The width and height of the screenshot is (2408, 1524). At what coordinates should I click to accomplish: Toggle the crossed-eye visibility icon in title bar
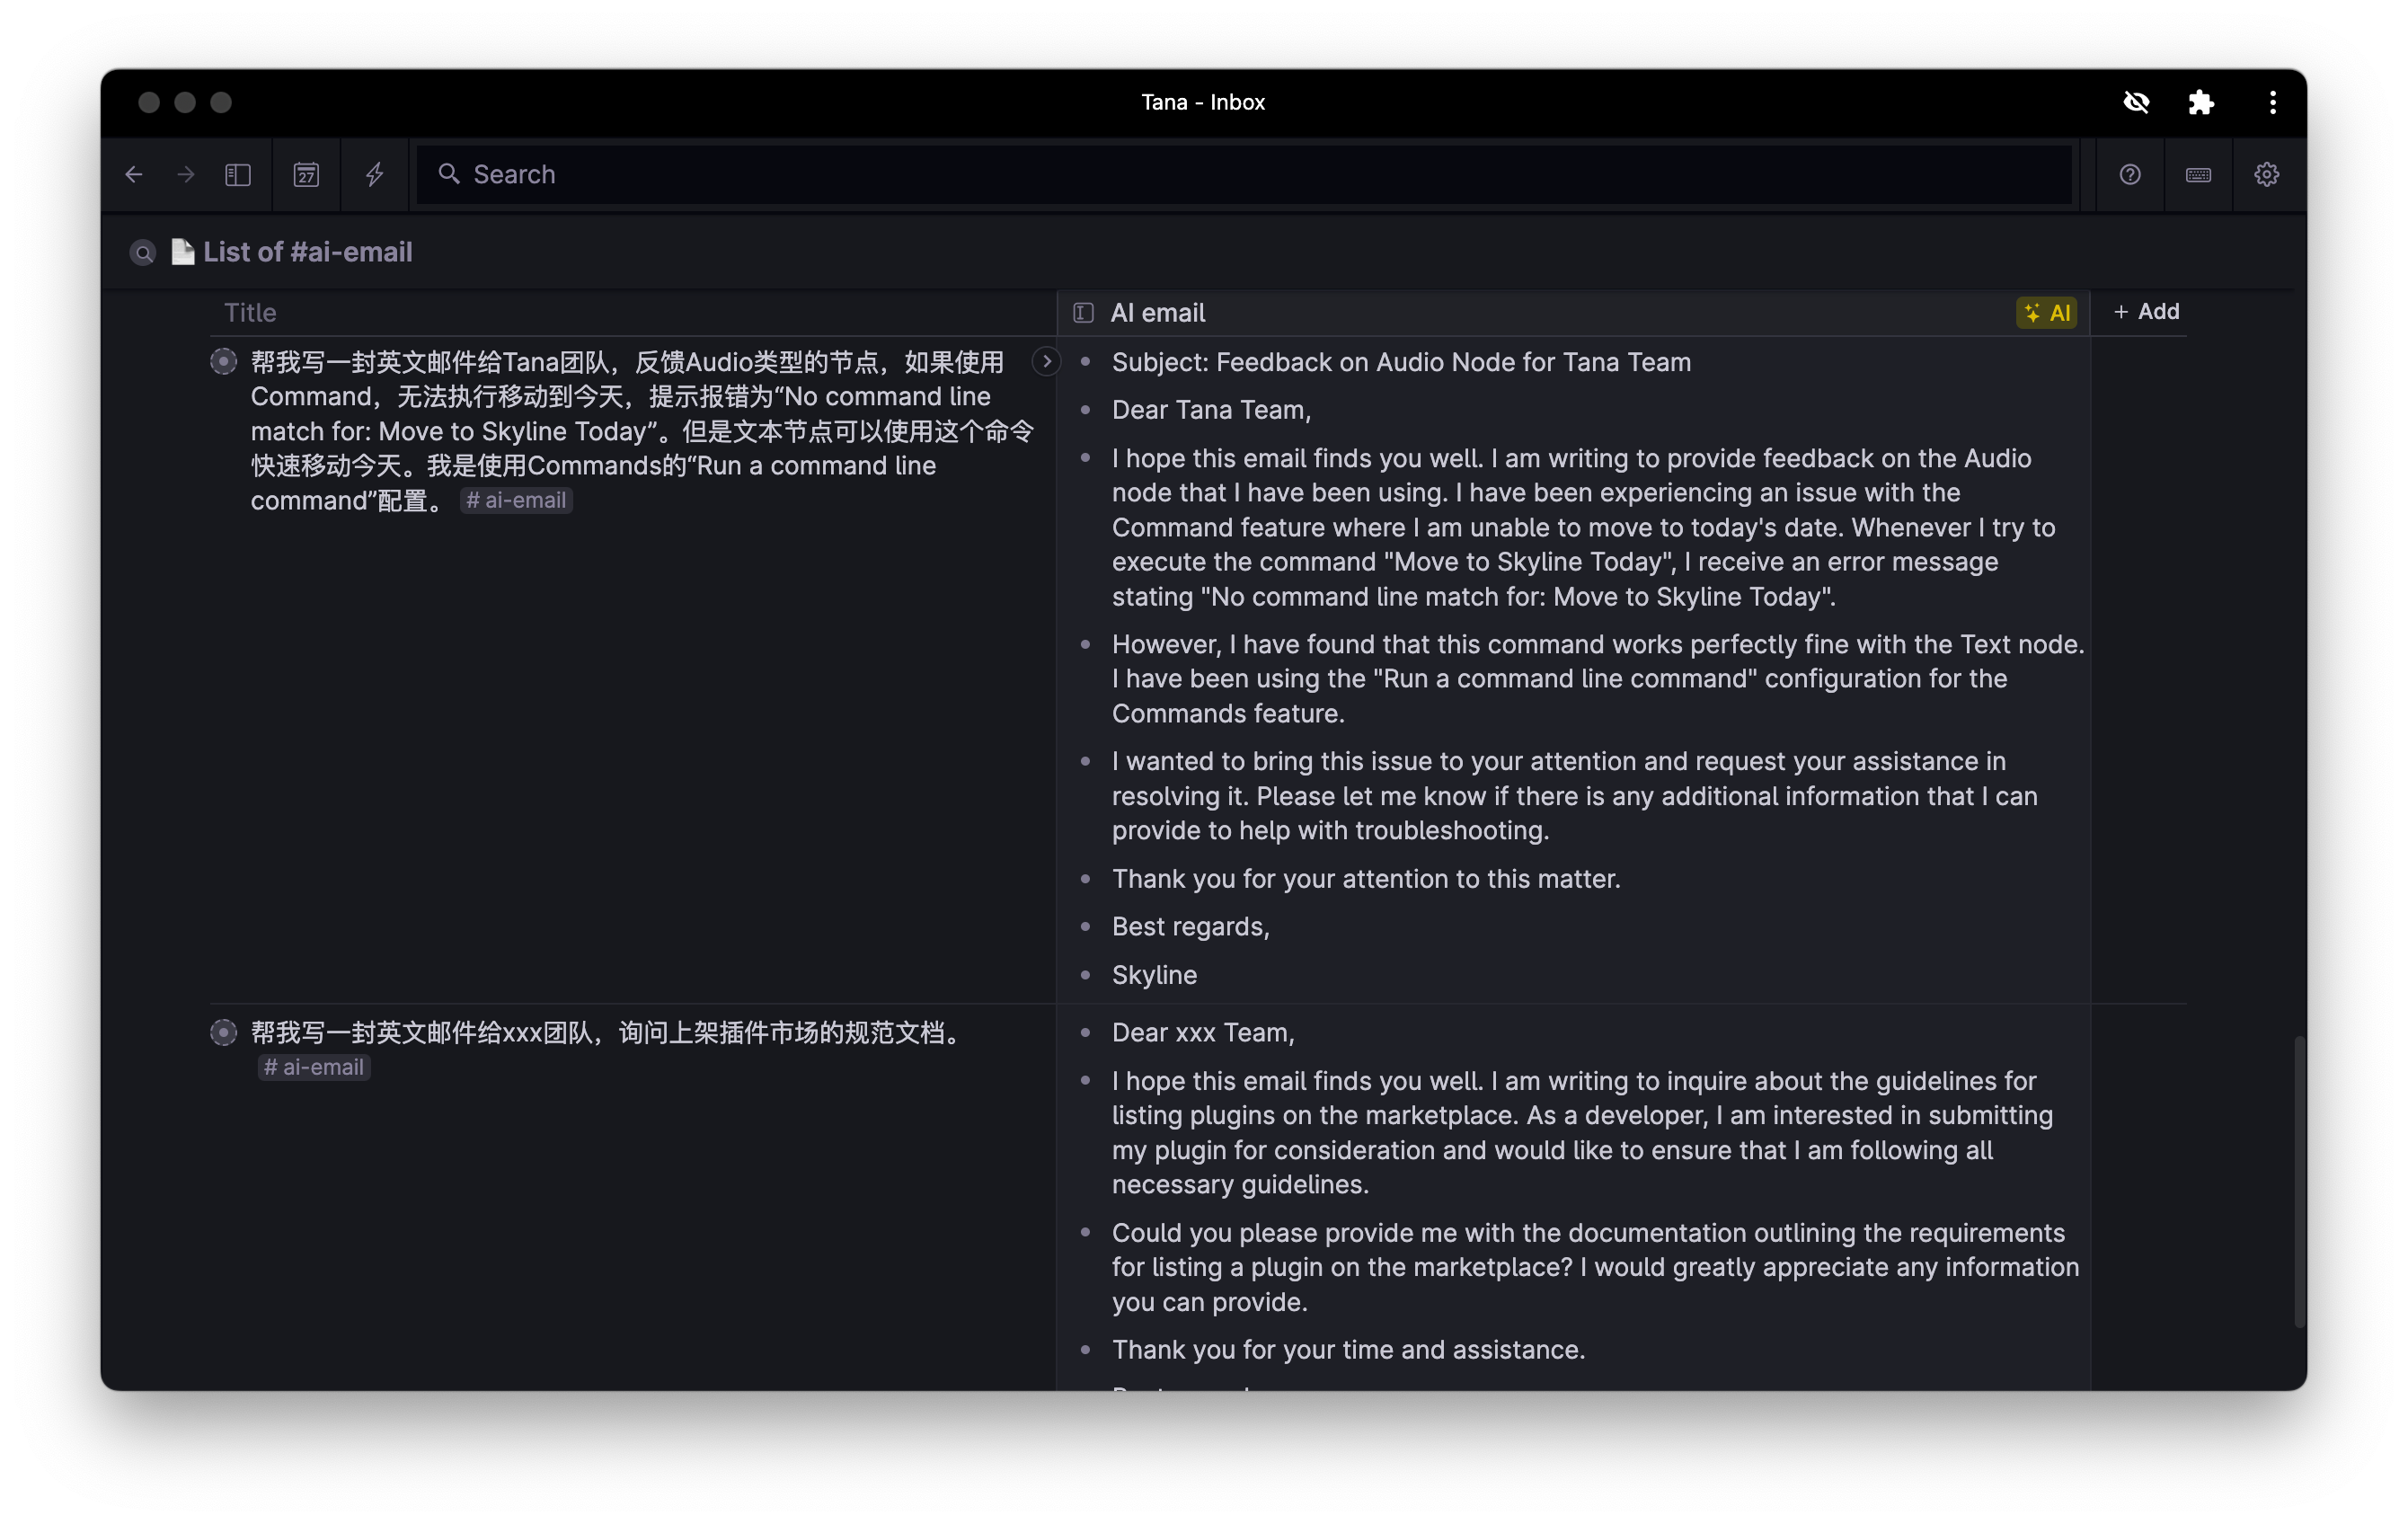(2136, 102)
